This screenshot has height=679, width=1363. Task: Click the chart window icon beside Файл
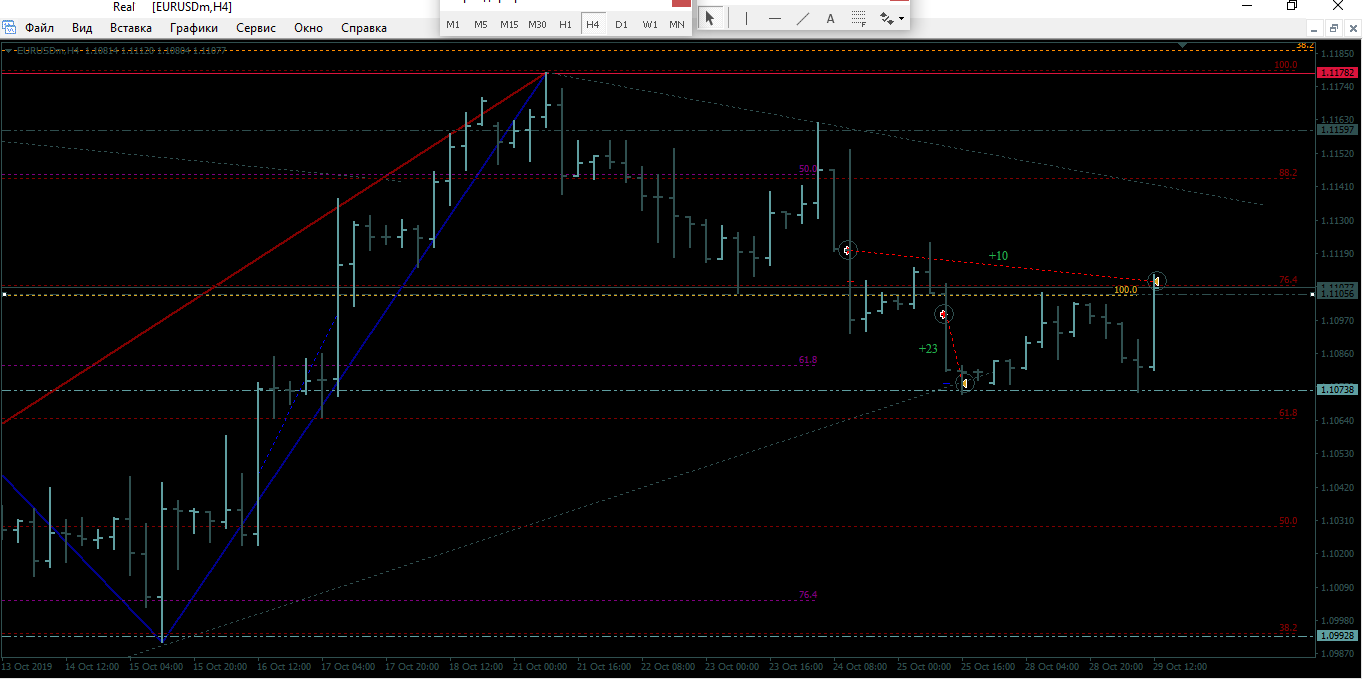point(9,28)
